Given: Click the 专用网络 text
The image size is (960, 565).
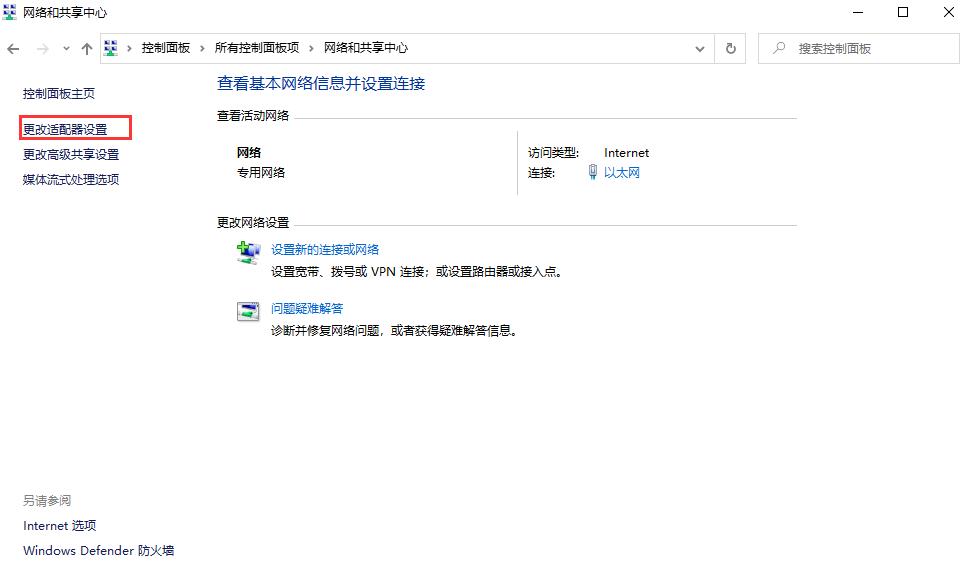Looking at the screenshot, I should pos(261,173).
